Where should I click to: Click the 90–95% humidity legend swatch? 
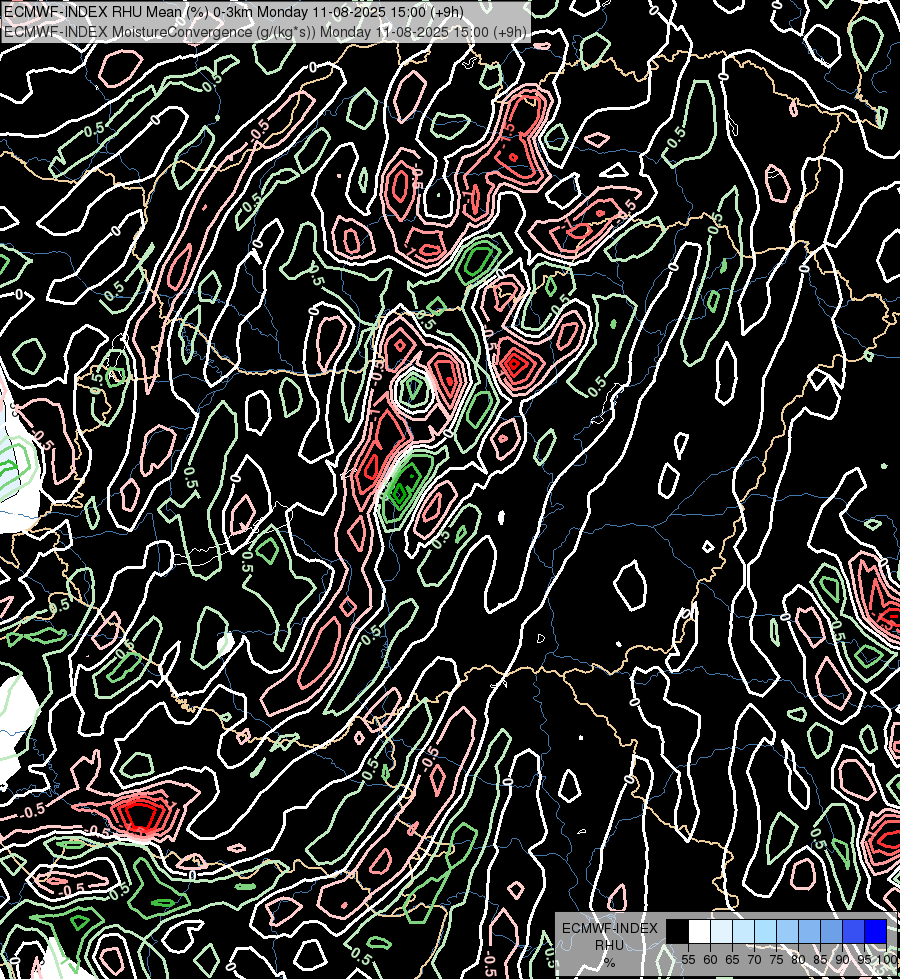coord(853,931)
